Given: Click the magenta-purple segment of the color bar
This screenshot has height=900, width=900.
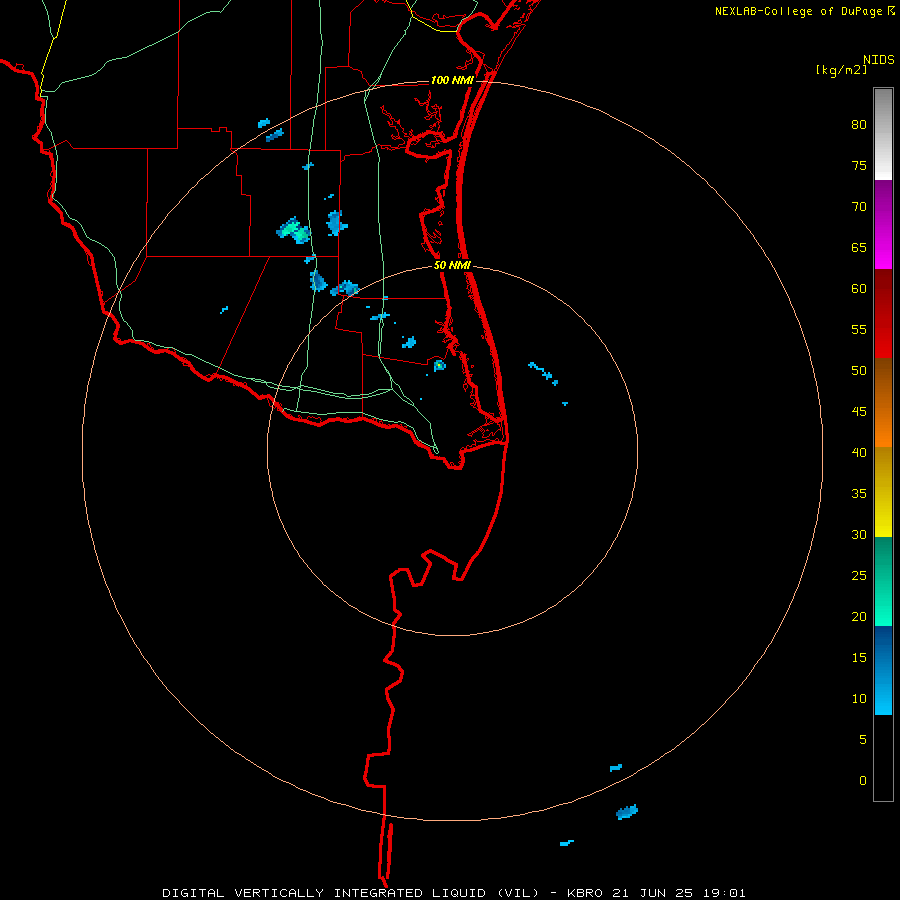Looking at the screenshot, I should [883, 225].
